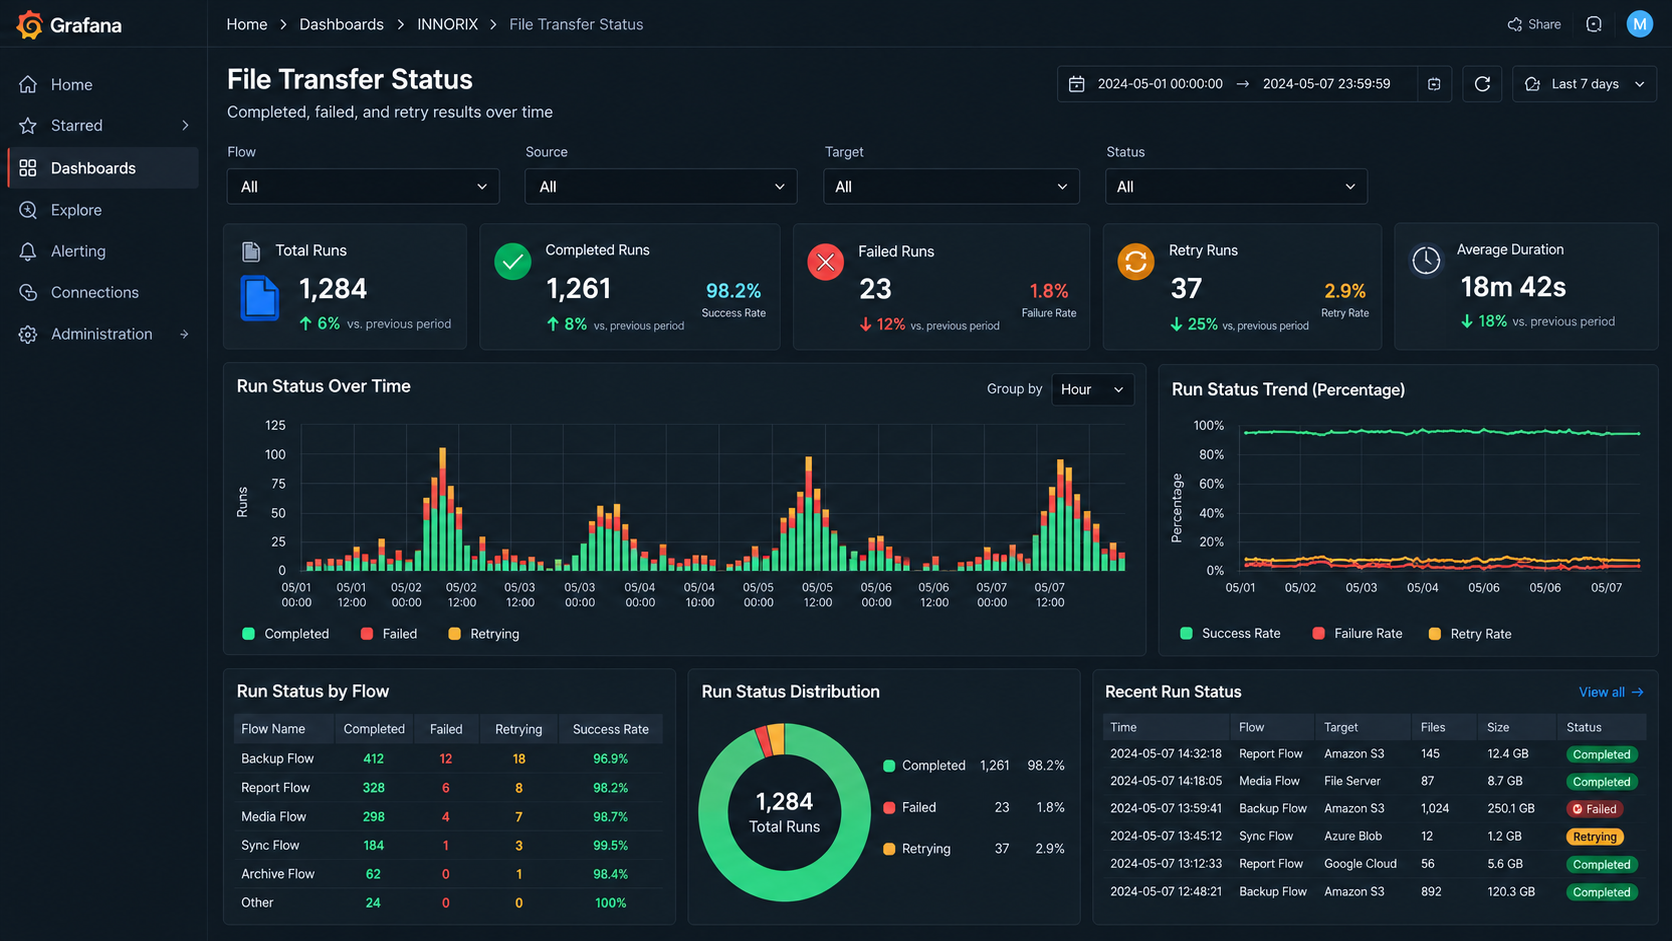
Task: Sort by Success Rate column header
Action: tap(610, 729)
